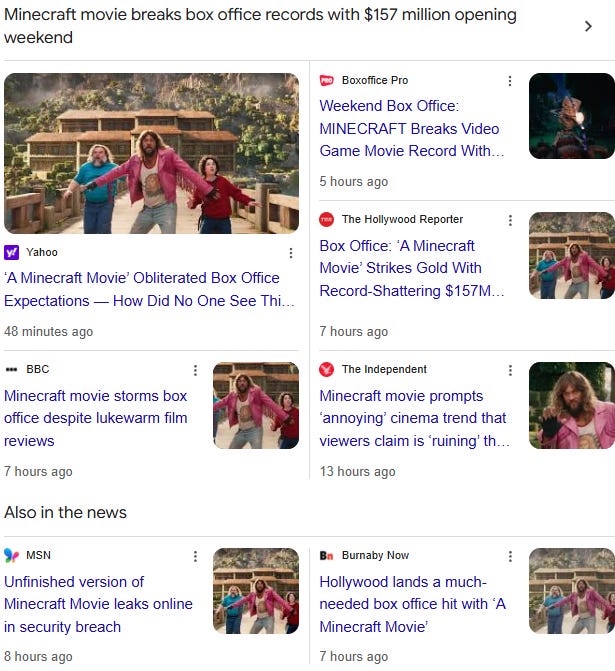Open The Independent article thumbnail

(x=572, y=405)
